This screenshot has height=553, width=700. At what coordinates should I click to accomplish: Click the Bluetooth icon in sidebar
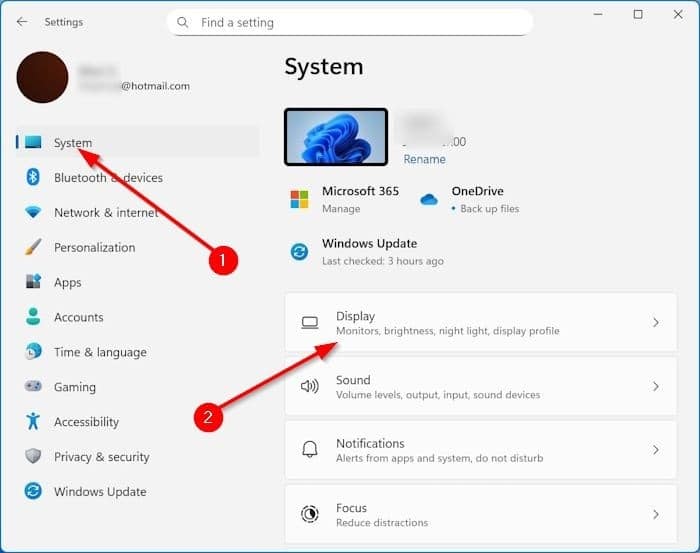click(x=33, y=177)
